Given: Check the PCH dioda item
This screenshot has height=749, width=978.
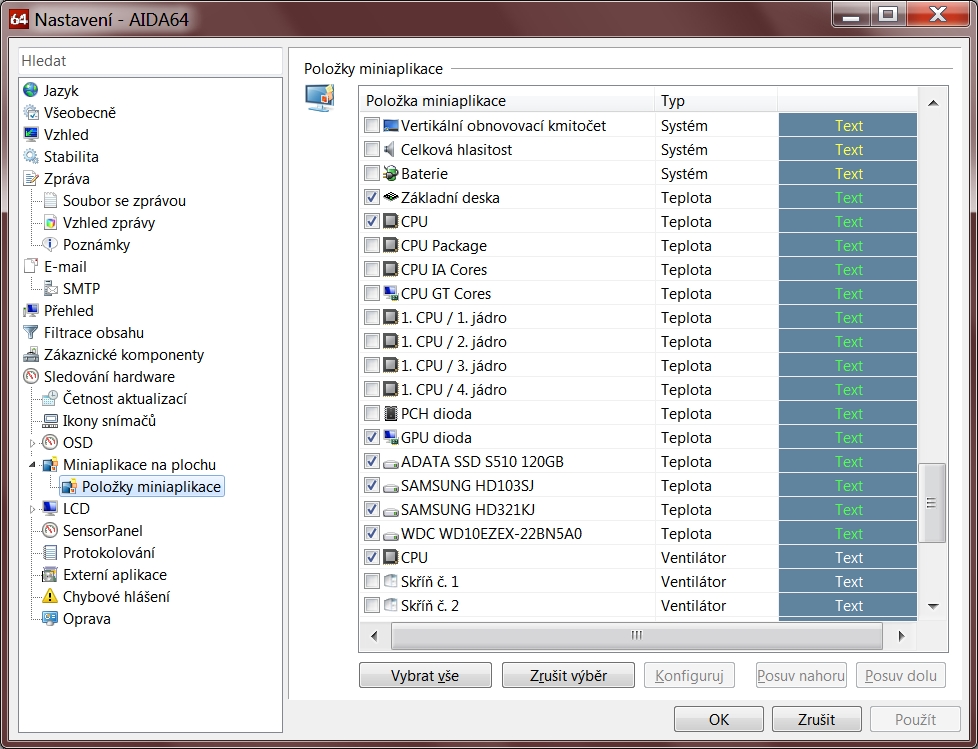Looking at the screenshot, I should pyautogui.click(x=372, y=413).
